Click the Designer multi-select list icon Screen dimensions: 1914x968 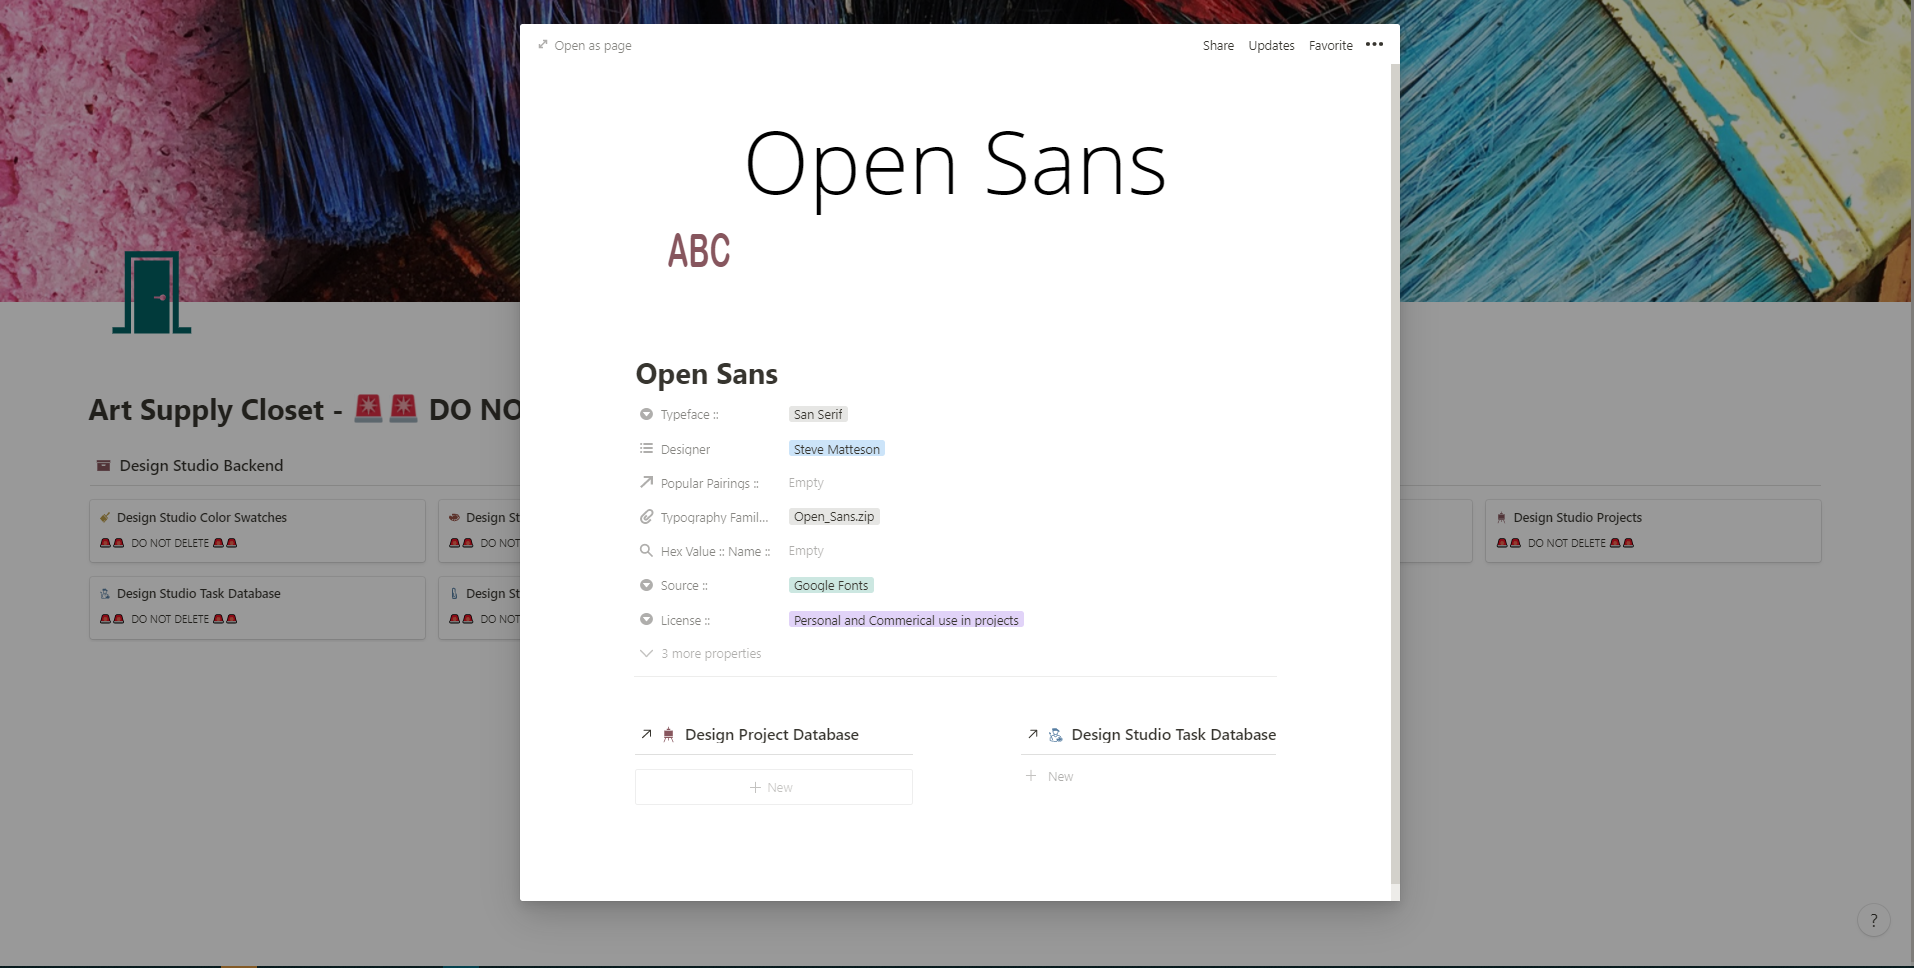646,449
